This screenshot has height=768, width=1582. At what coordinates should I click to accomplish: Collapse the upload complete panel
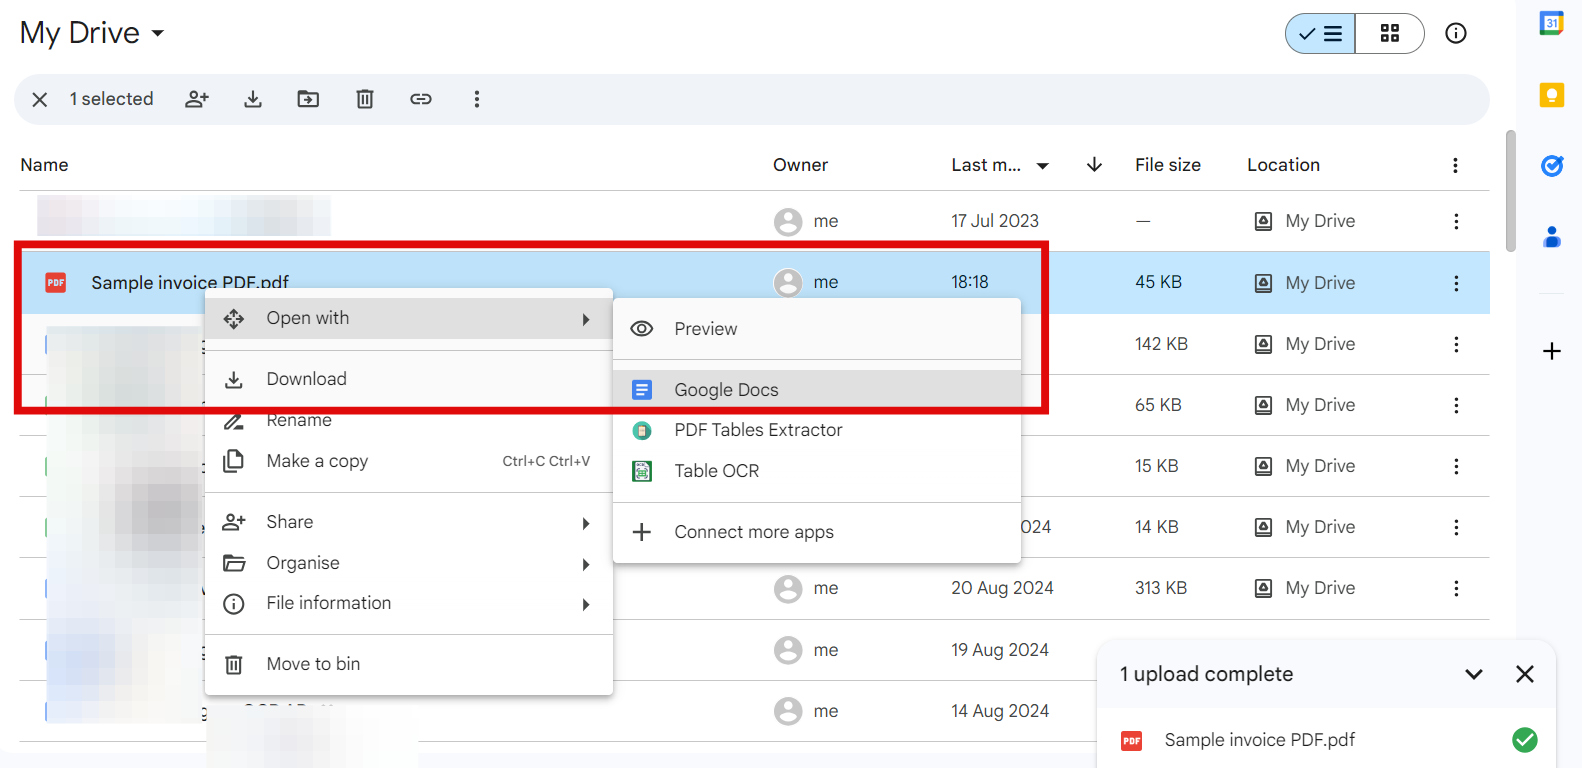(x=1473, y=674)
